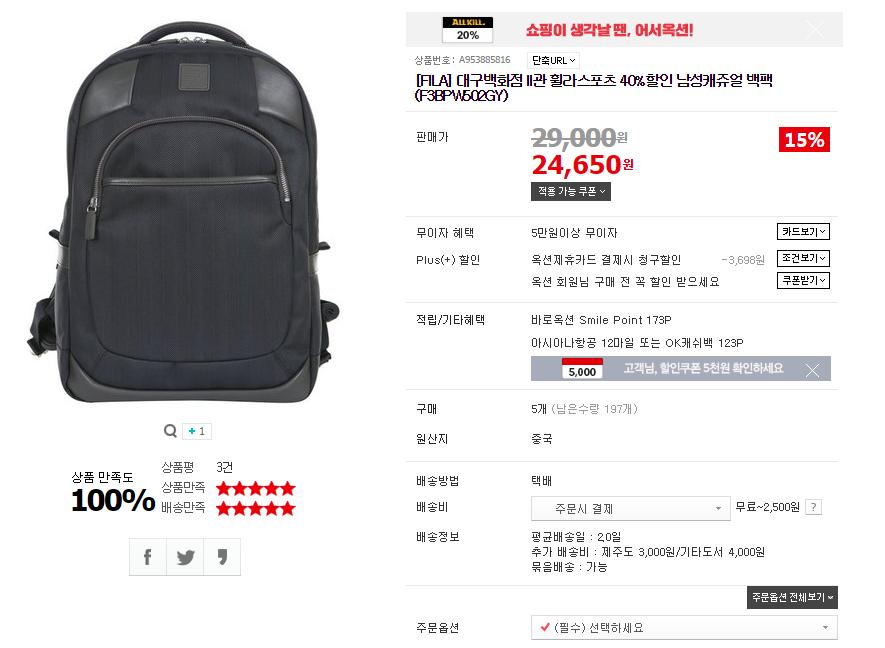This screenshot has width=885, height=648.
Task: Dismiss the 5,000 won coupon notice
Action: pyautogui.click(x=812, y=370)
